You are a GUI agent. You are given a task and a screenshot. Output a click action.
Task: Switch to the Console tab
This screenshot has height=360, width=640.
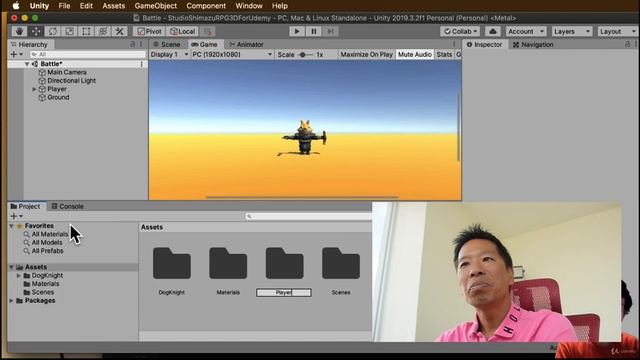click(67, 207)
